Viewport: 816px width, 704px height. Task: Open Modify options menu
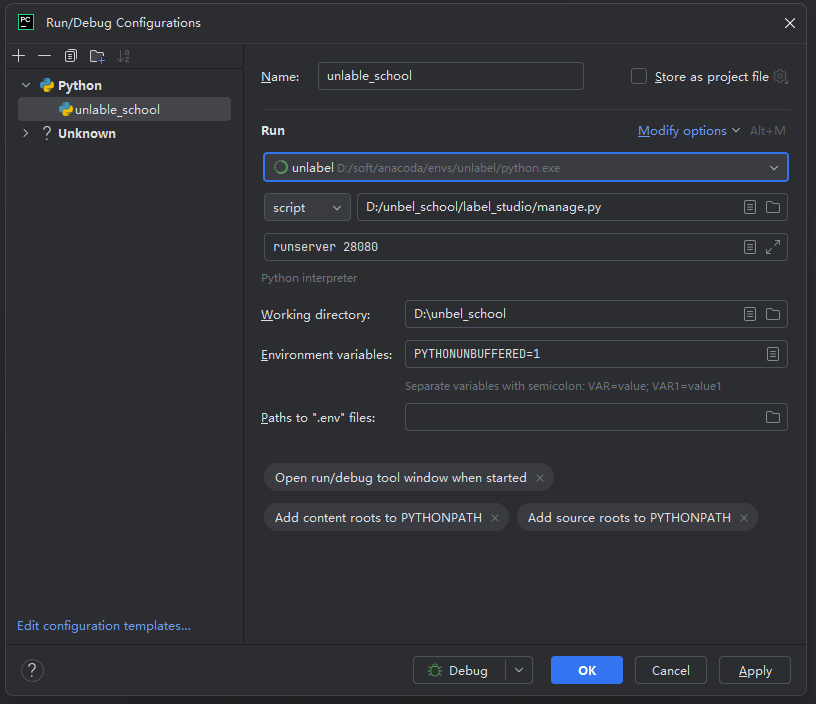pyautogui.click(x=688, y=131)
